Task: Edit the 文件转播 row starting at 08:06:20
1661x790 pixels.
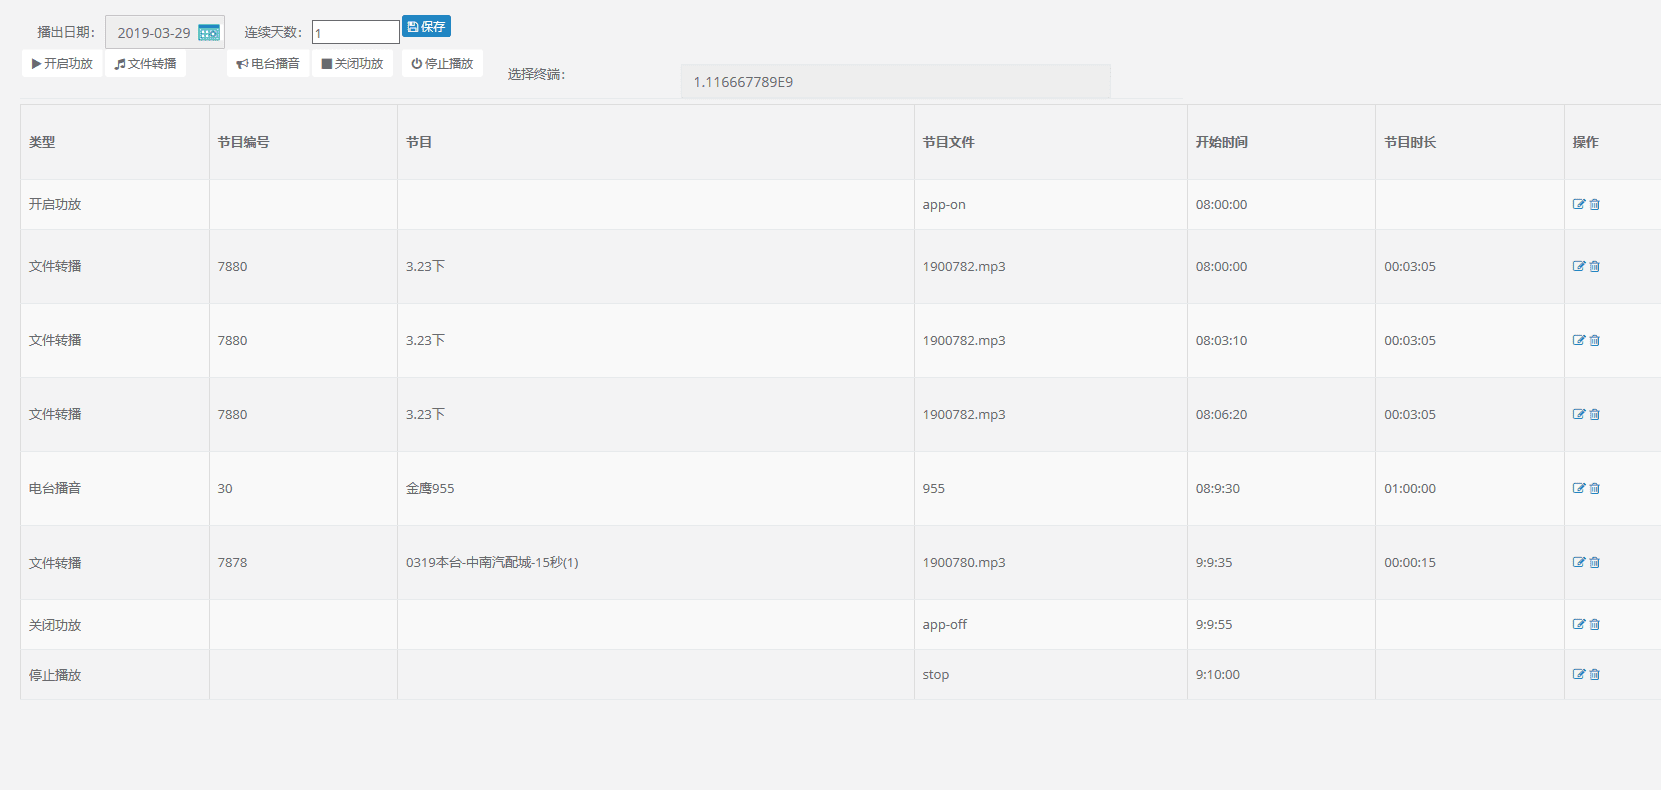Action: [1579, 414]
